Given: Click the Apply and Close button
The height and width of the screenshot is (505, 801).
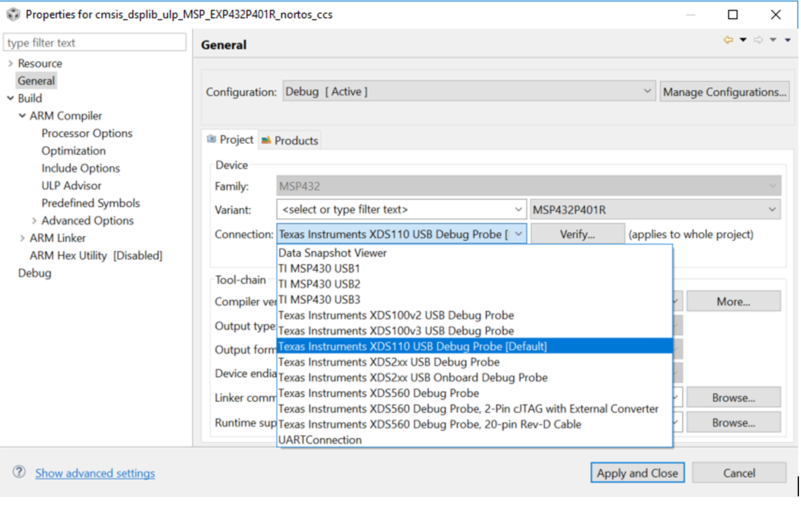Looking at the screenshot, I should coord(636,473).
